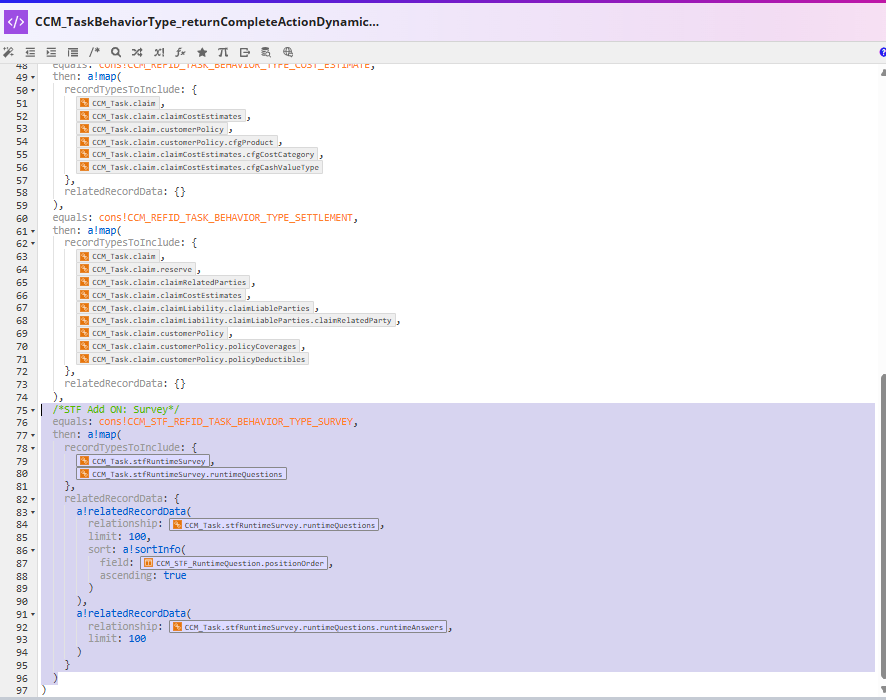Click the CCM_Task.claim.claimCostEstimates.cfgCostCategory chip
Viewport: 886px width, 700px height.
pyautogui.click(x=197, y=154)
